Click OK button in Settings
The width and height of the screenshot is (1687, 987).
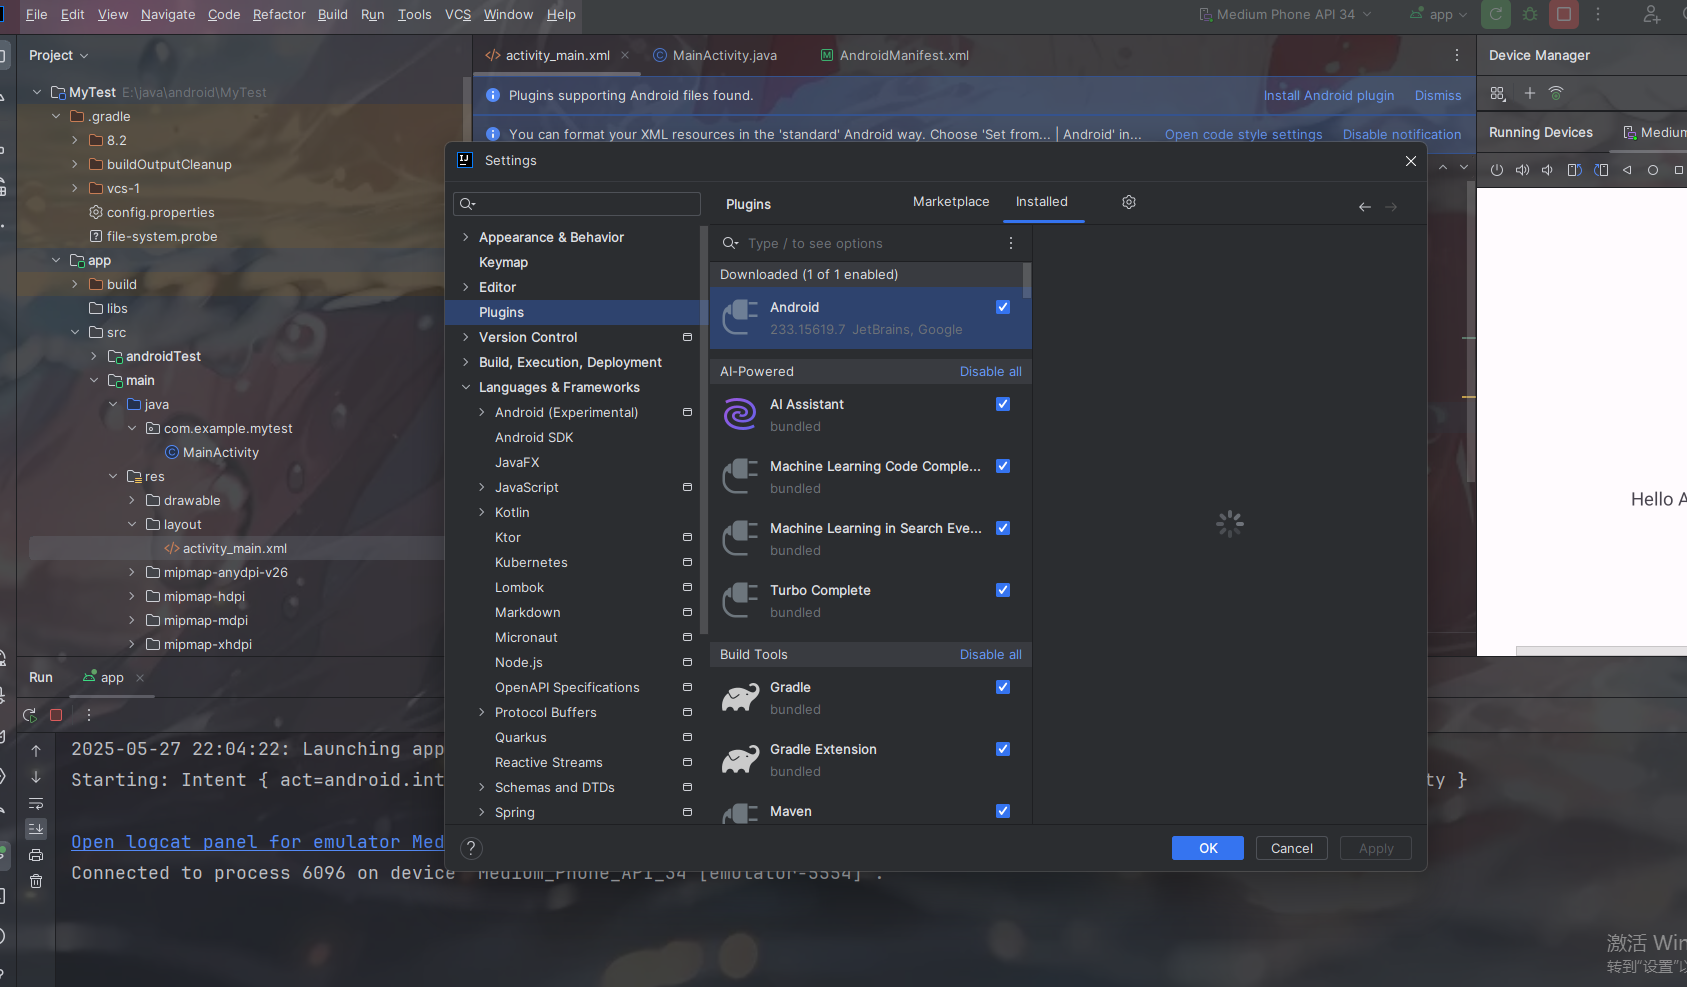(1208, 848)
